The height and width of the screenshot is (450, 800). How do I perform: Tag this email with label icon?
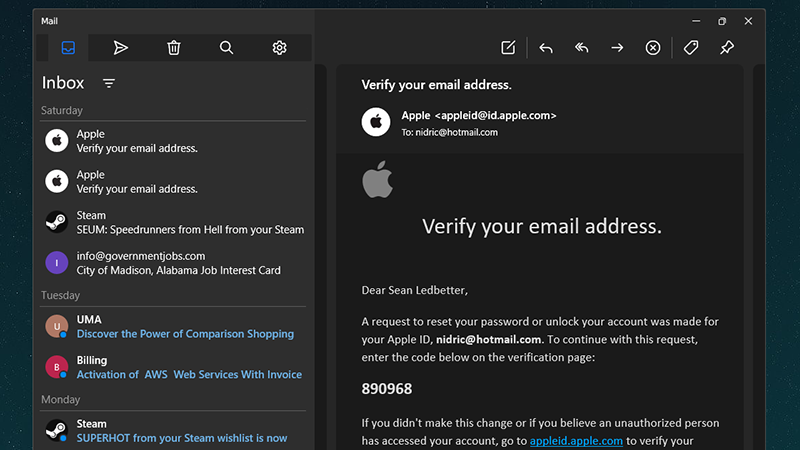pyautogui.click(x=691, y=47)
